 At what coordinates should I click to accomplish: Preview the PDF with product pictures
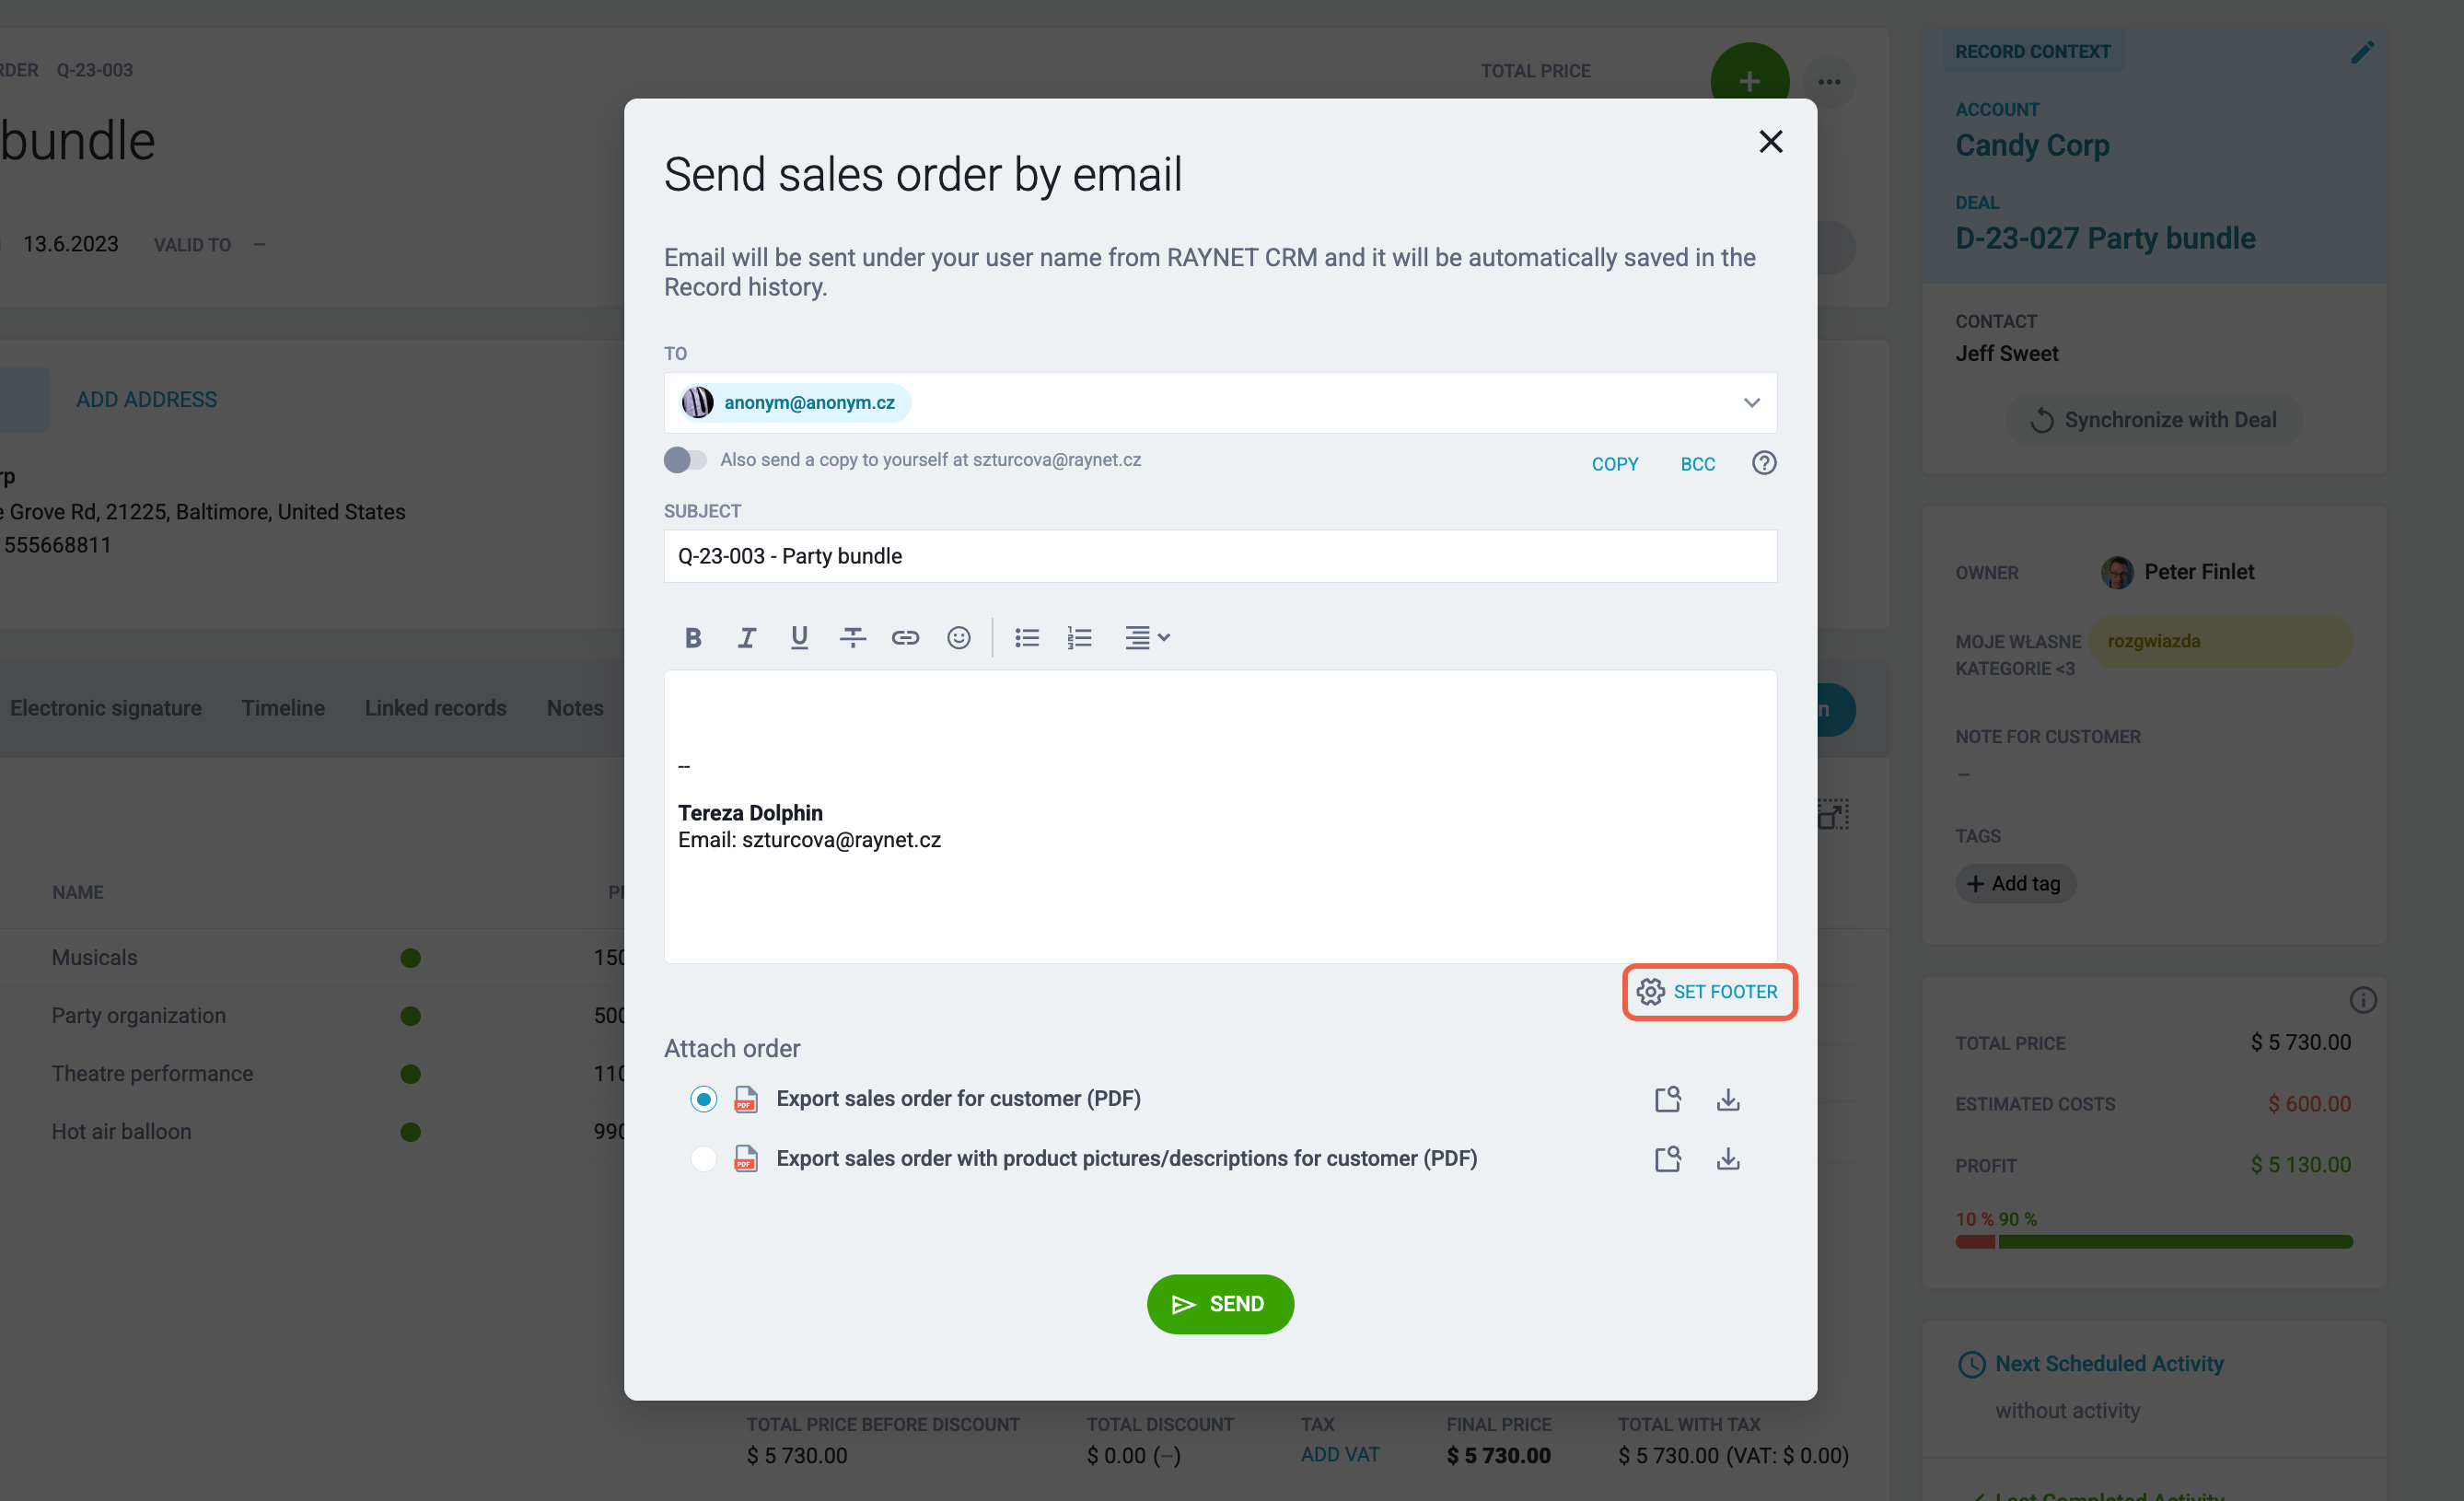pyautogui.click(x=1667, y=1158)
